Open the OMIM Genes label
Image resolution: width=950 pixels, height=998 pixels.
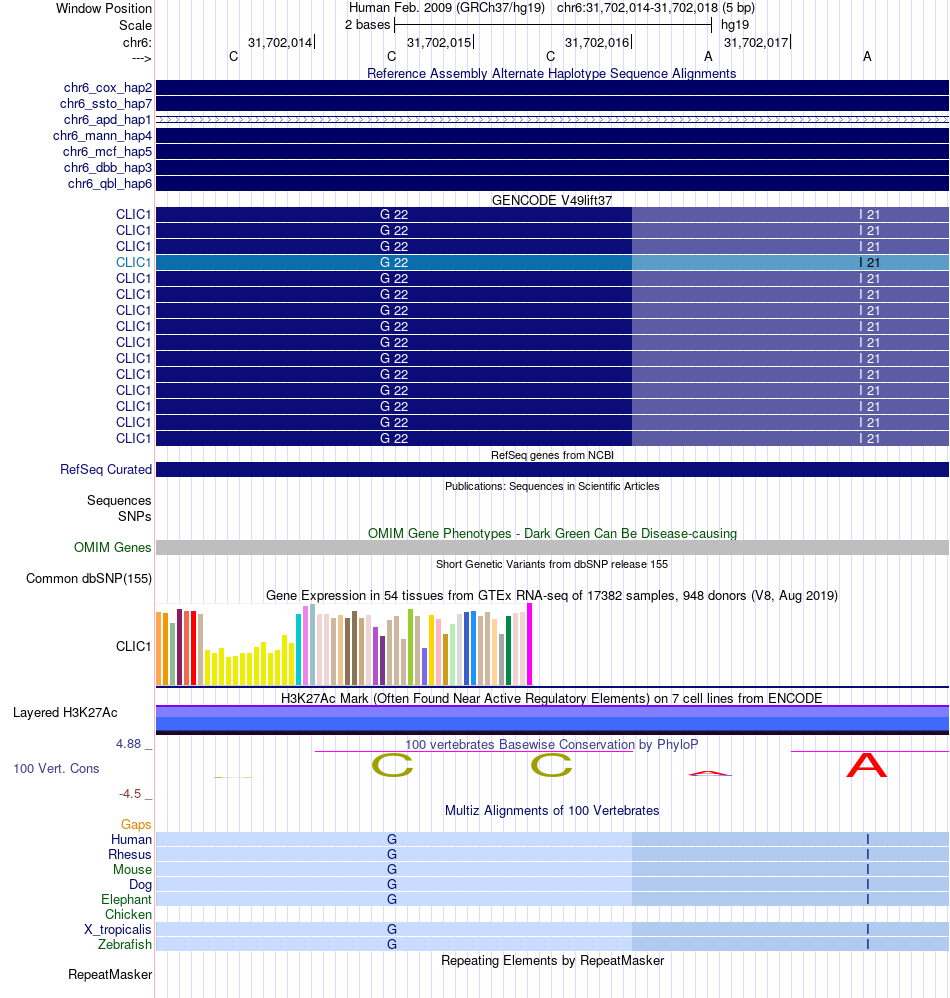click(x=113, y=547)
